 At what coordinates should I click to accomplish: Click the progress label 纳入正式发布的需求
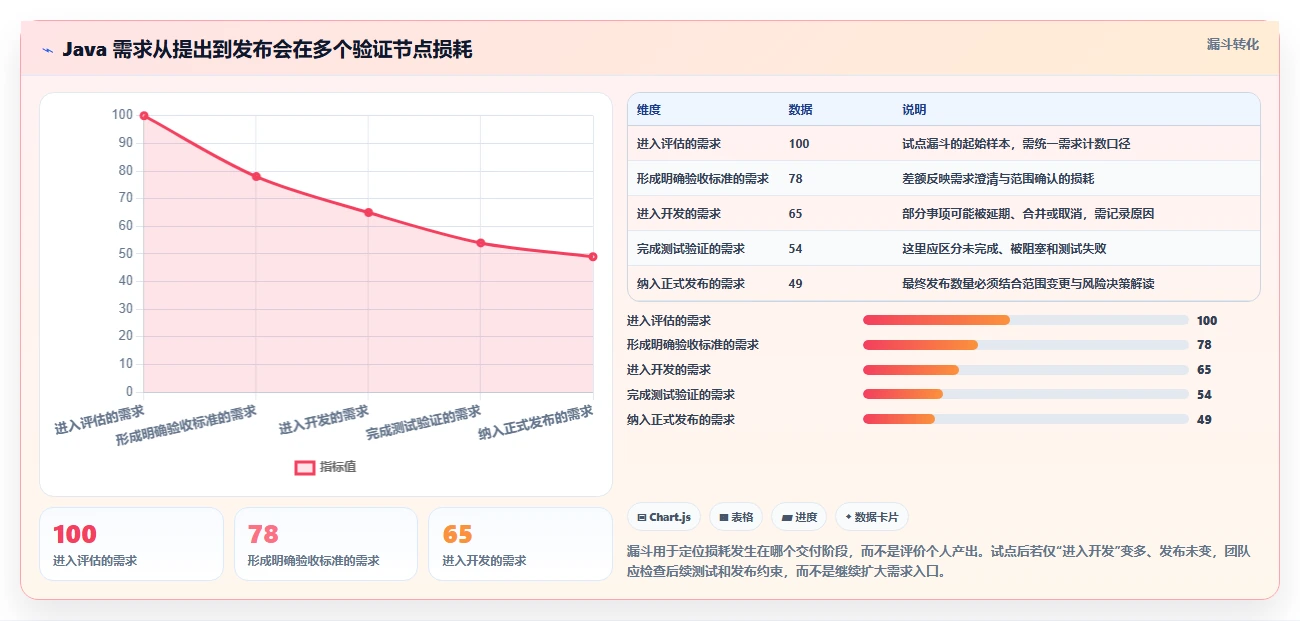click(x=681, y=420)
